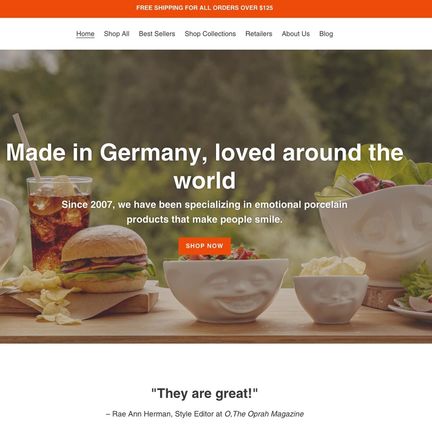Click the 'Made in Germany' hero heading
This screenshot has height=432, width=432.
[x=204, y=166]
